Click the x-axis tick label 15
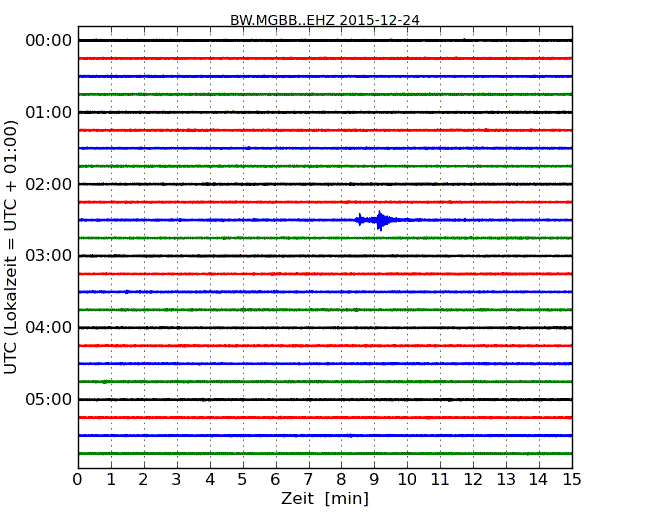 point(572,480)
